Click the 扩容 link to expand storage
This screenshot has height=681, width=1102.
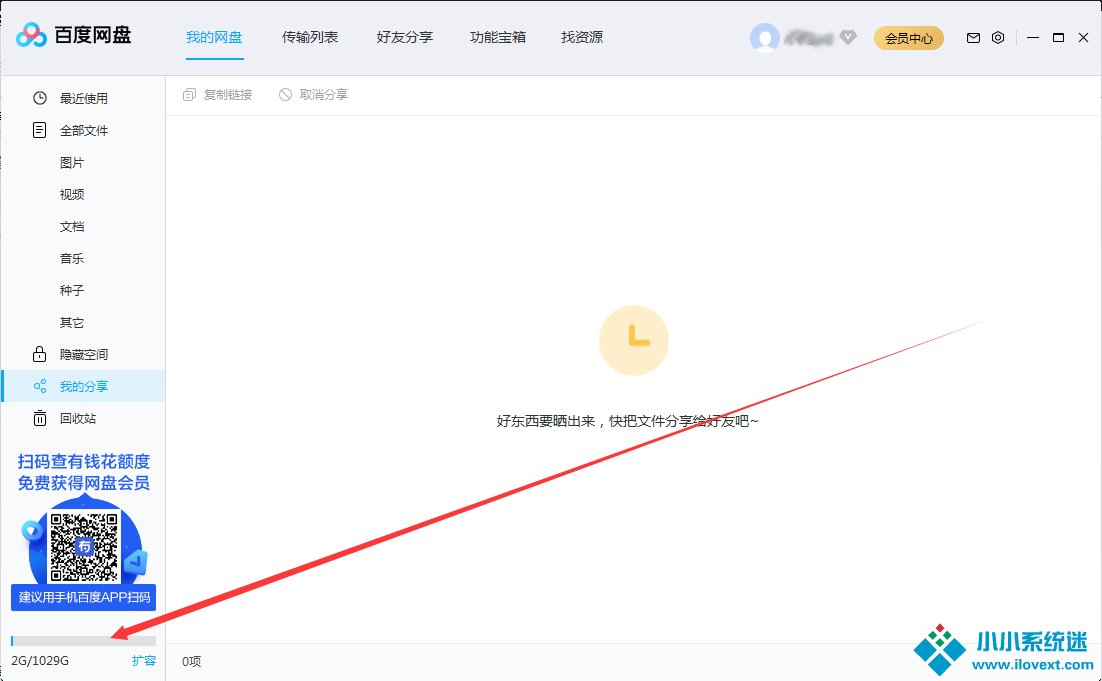tap(144, 661)
